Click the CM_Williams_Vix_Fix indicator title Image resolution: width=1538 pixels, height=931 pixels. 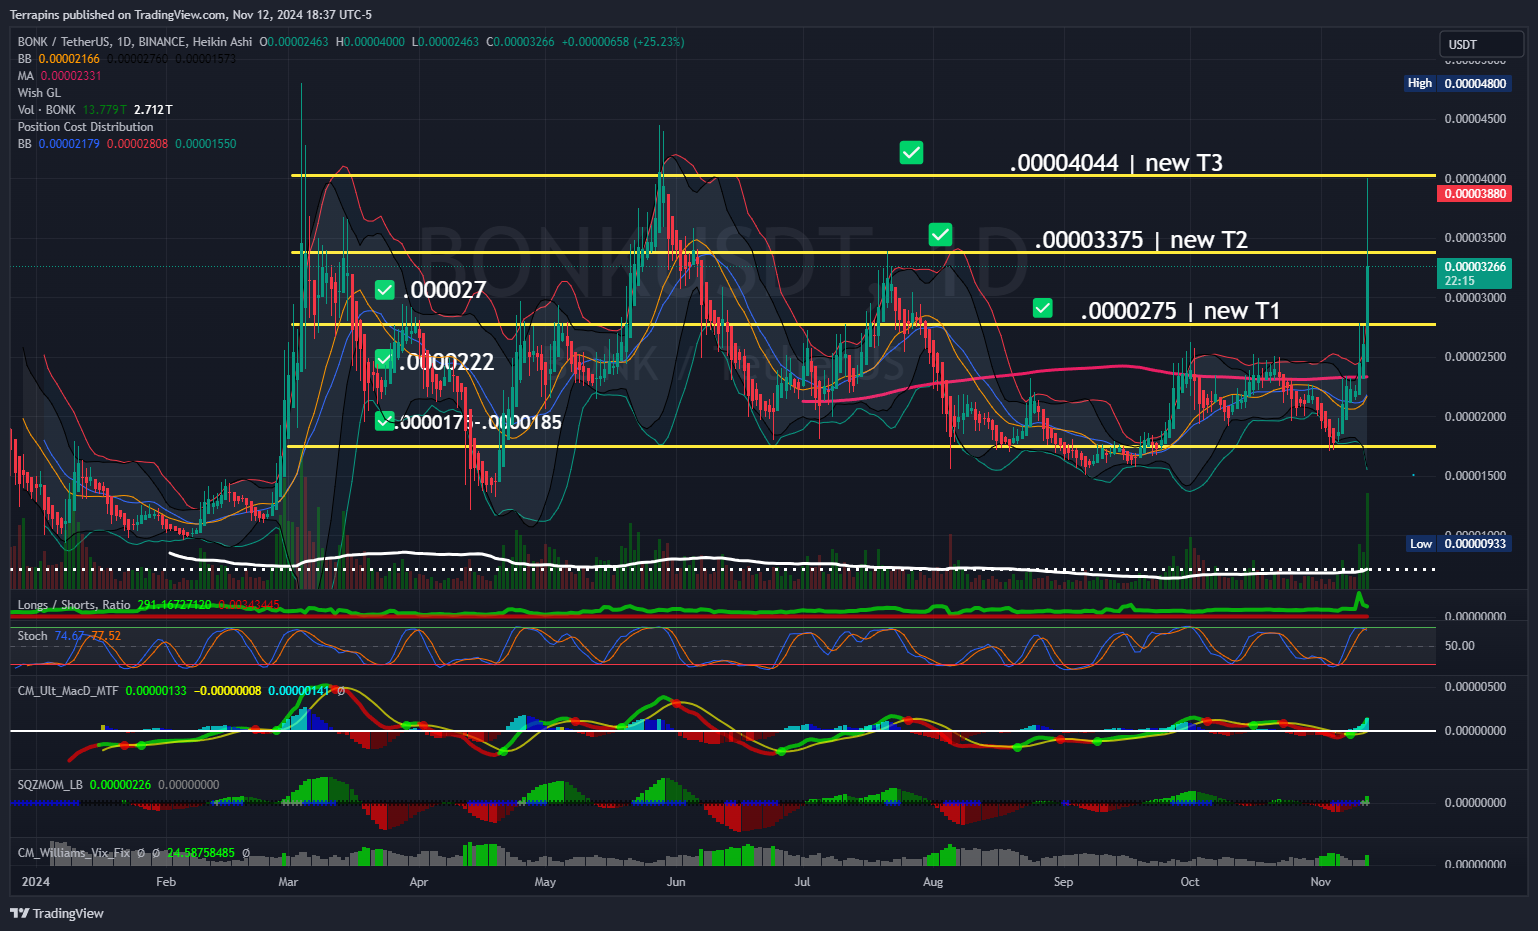point(74,853)
